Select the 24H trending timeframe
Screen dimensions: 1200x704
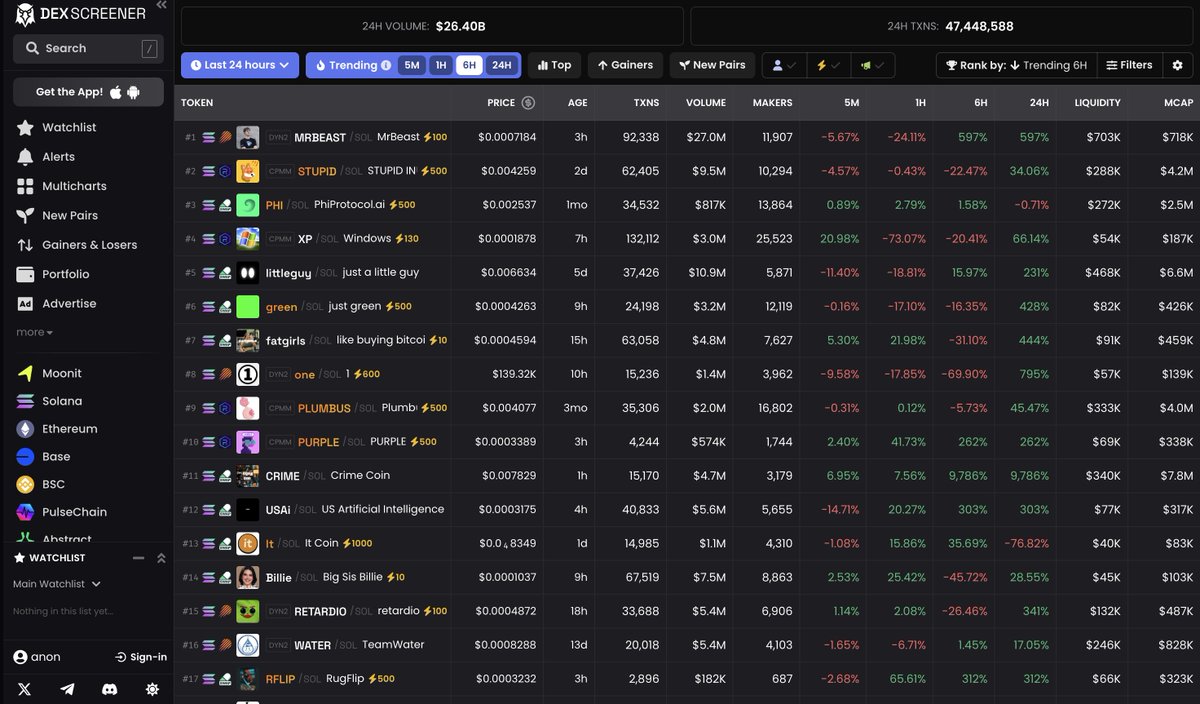point(501,65)
